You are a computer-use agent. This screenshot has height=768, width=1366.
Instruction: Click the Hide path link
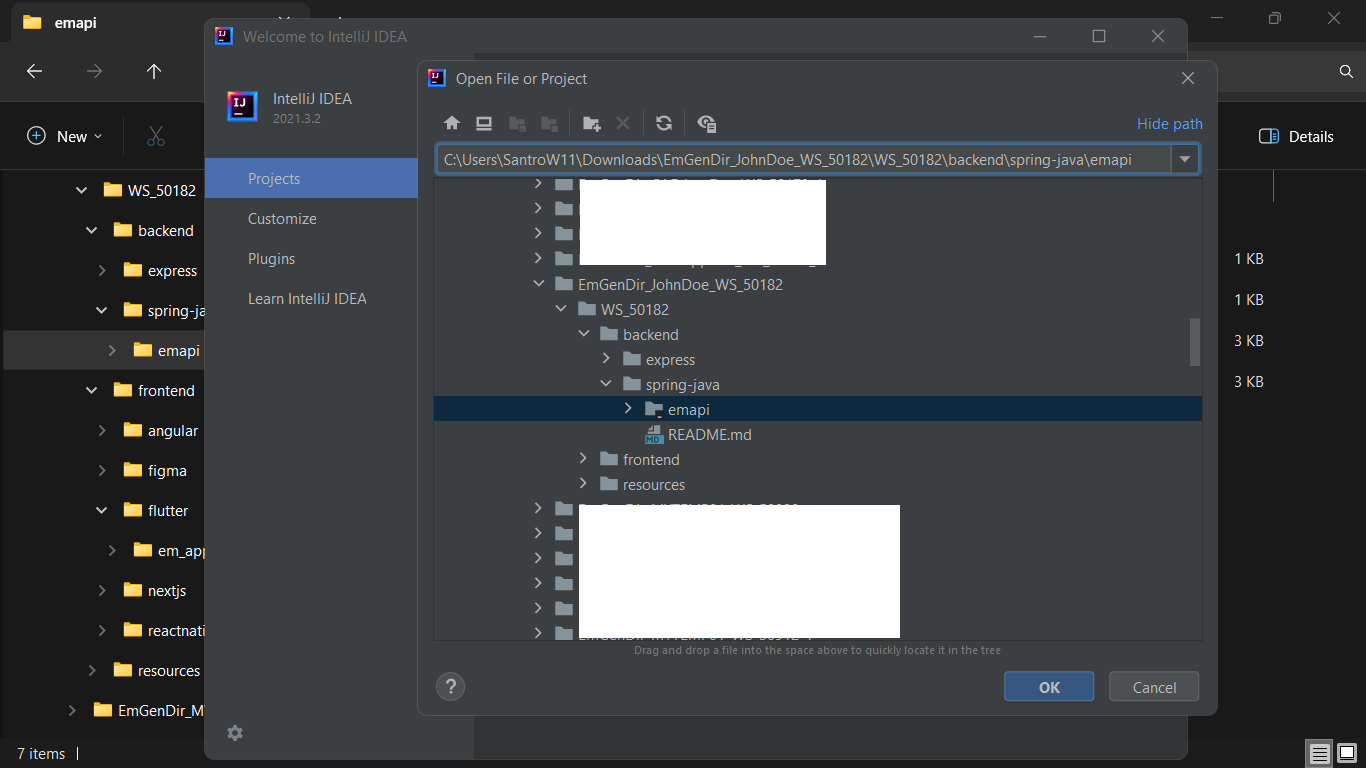1170,124
